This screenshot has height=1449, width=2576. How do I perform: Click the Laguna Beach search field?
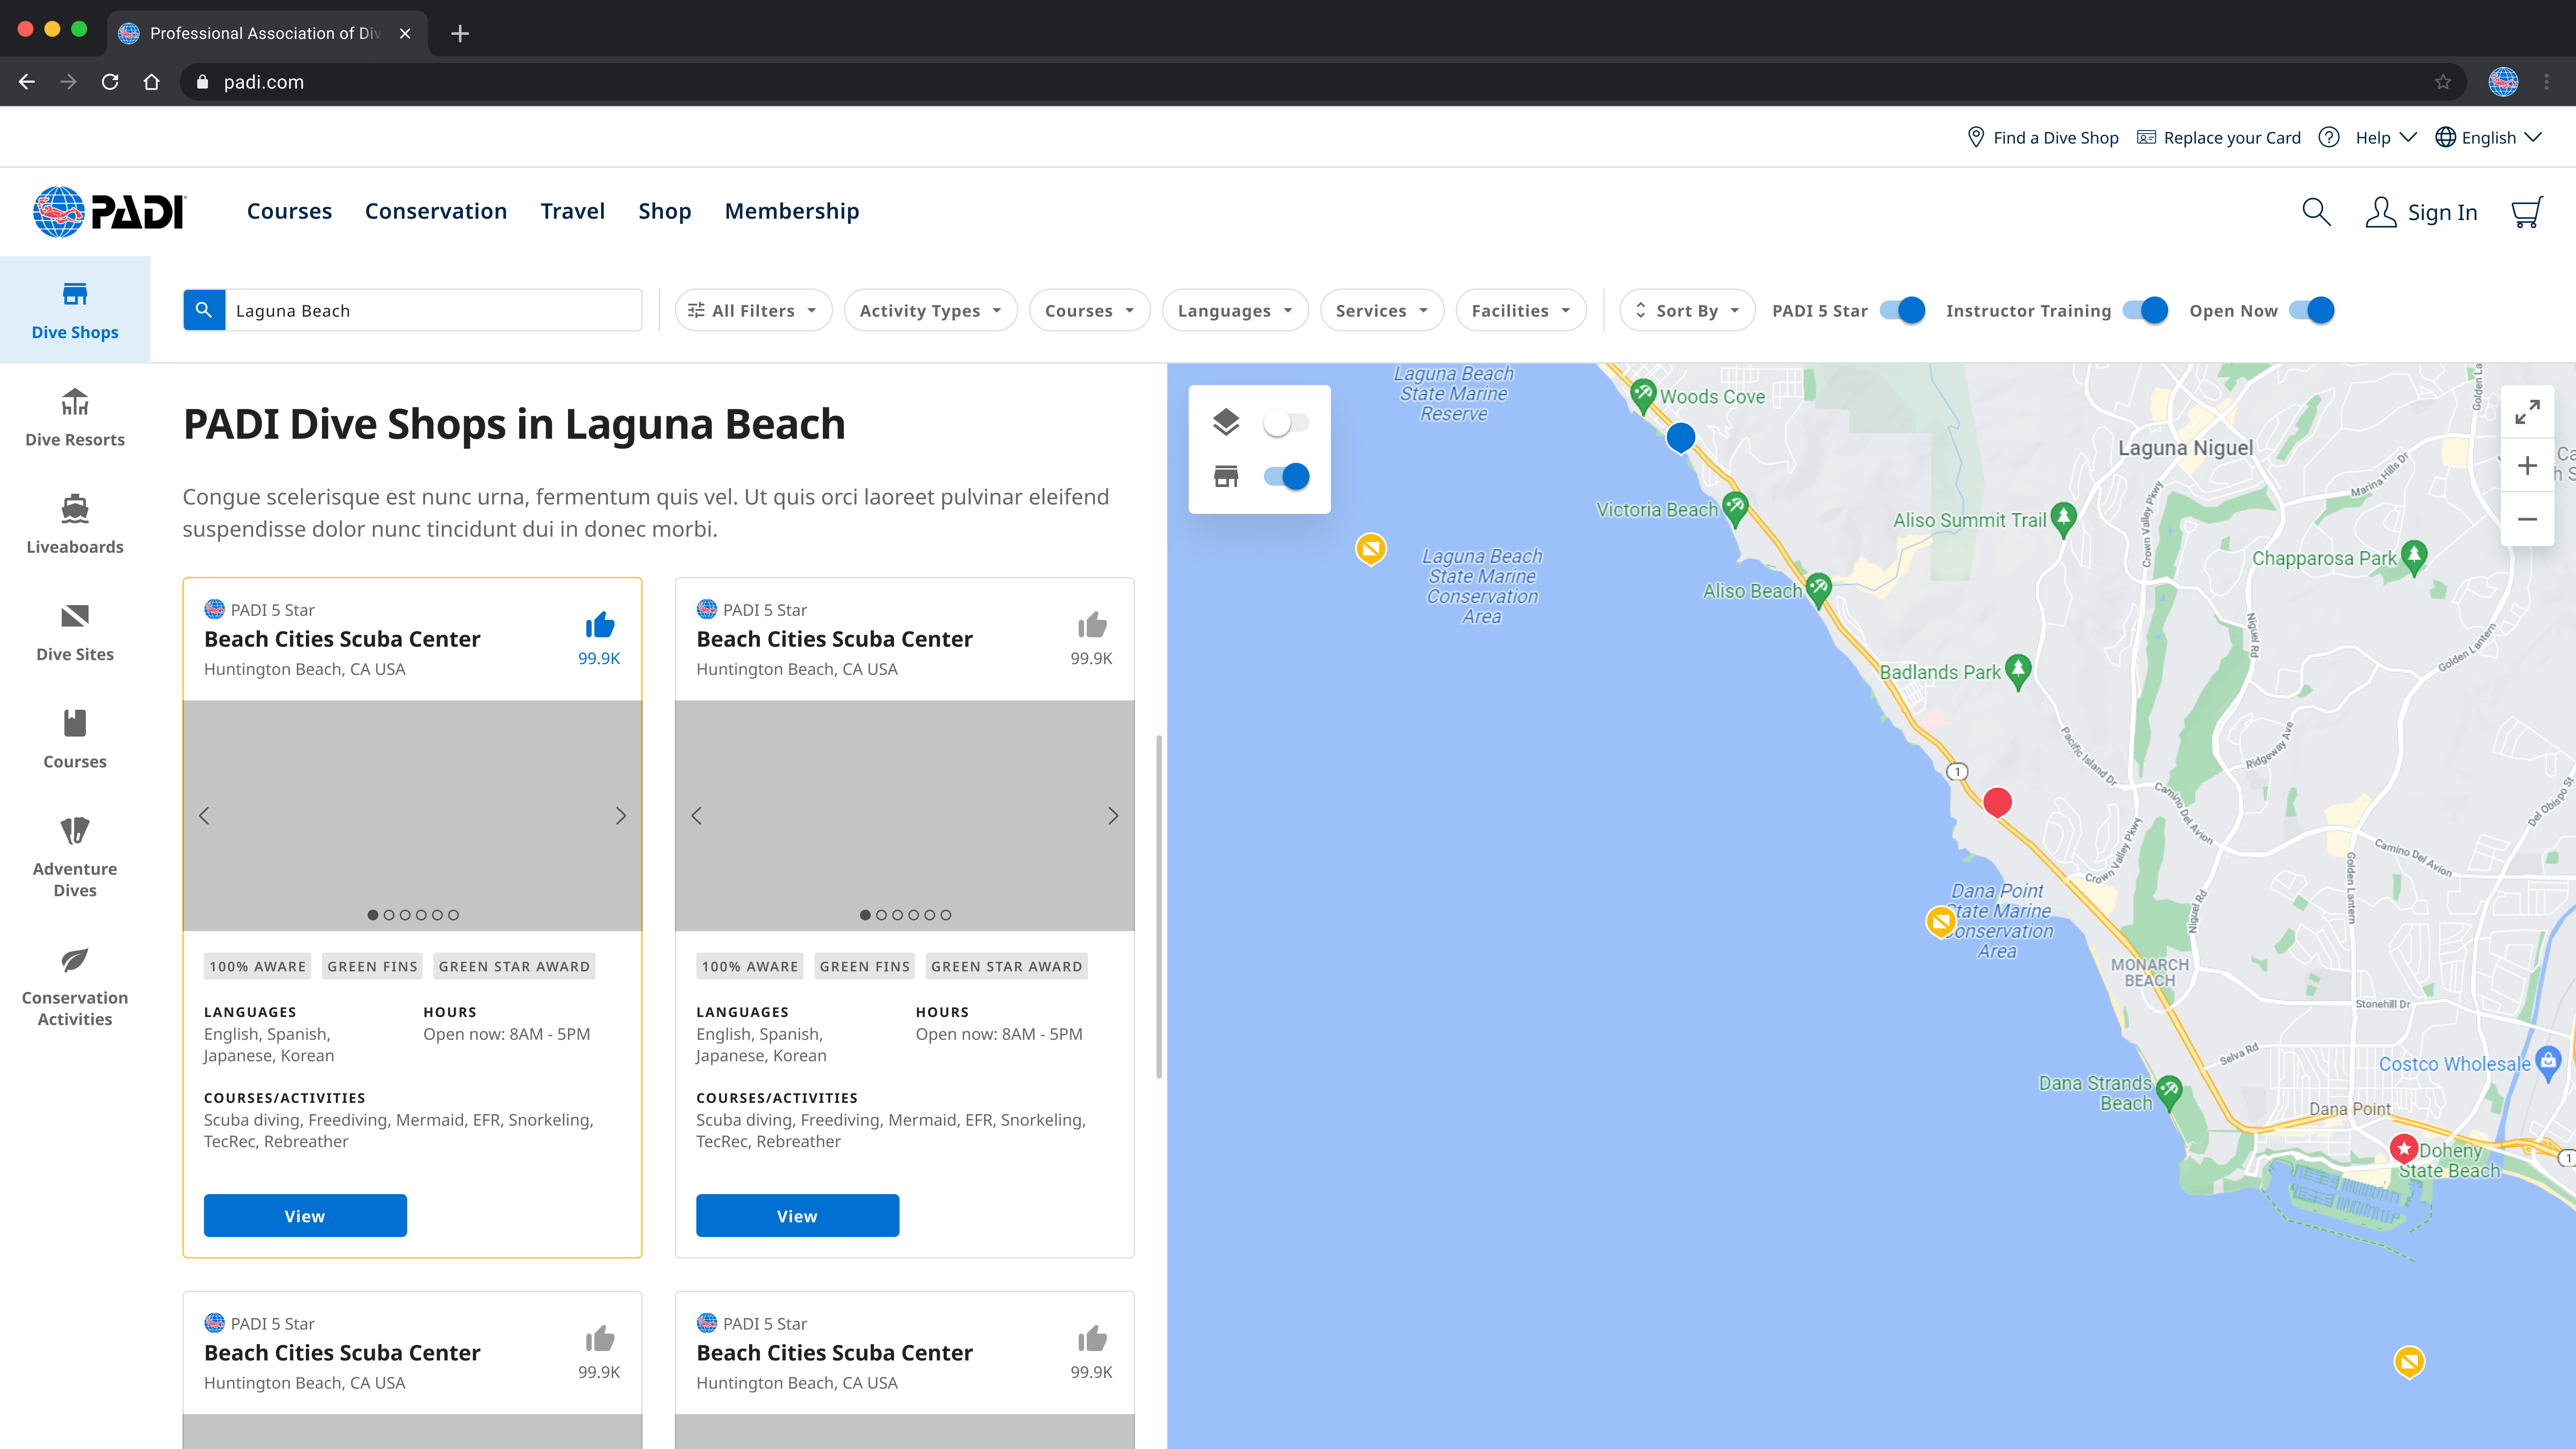[x=433, y=311]
